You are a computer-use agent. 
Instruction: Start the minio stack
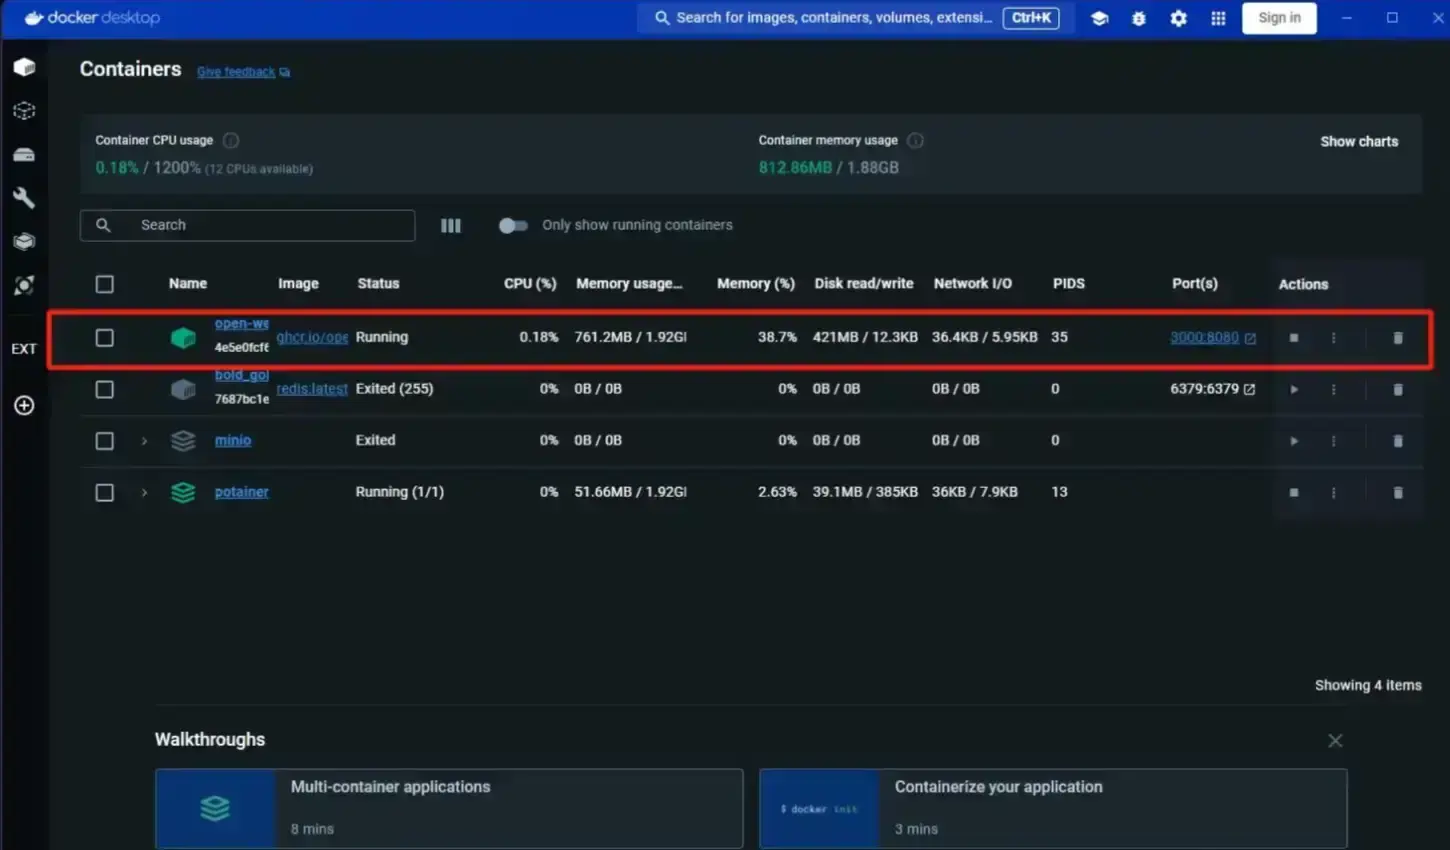1294,441
